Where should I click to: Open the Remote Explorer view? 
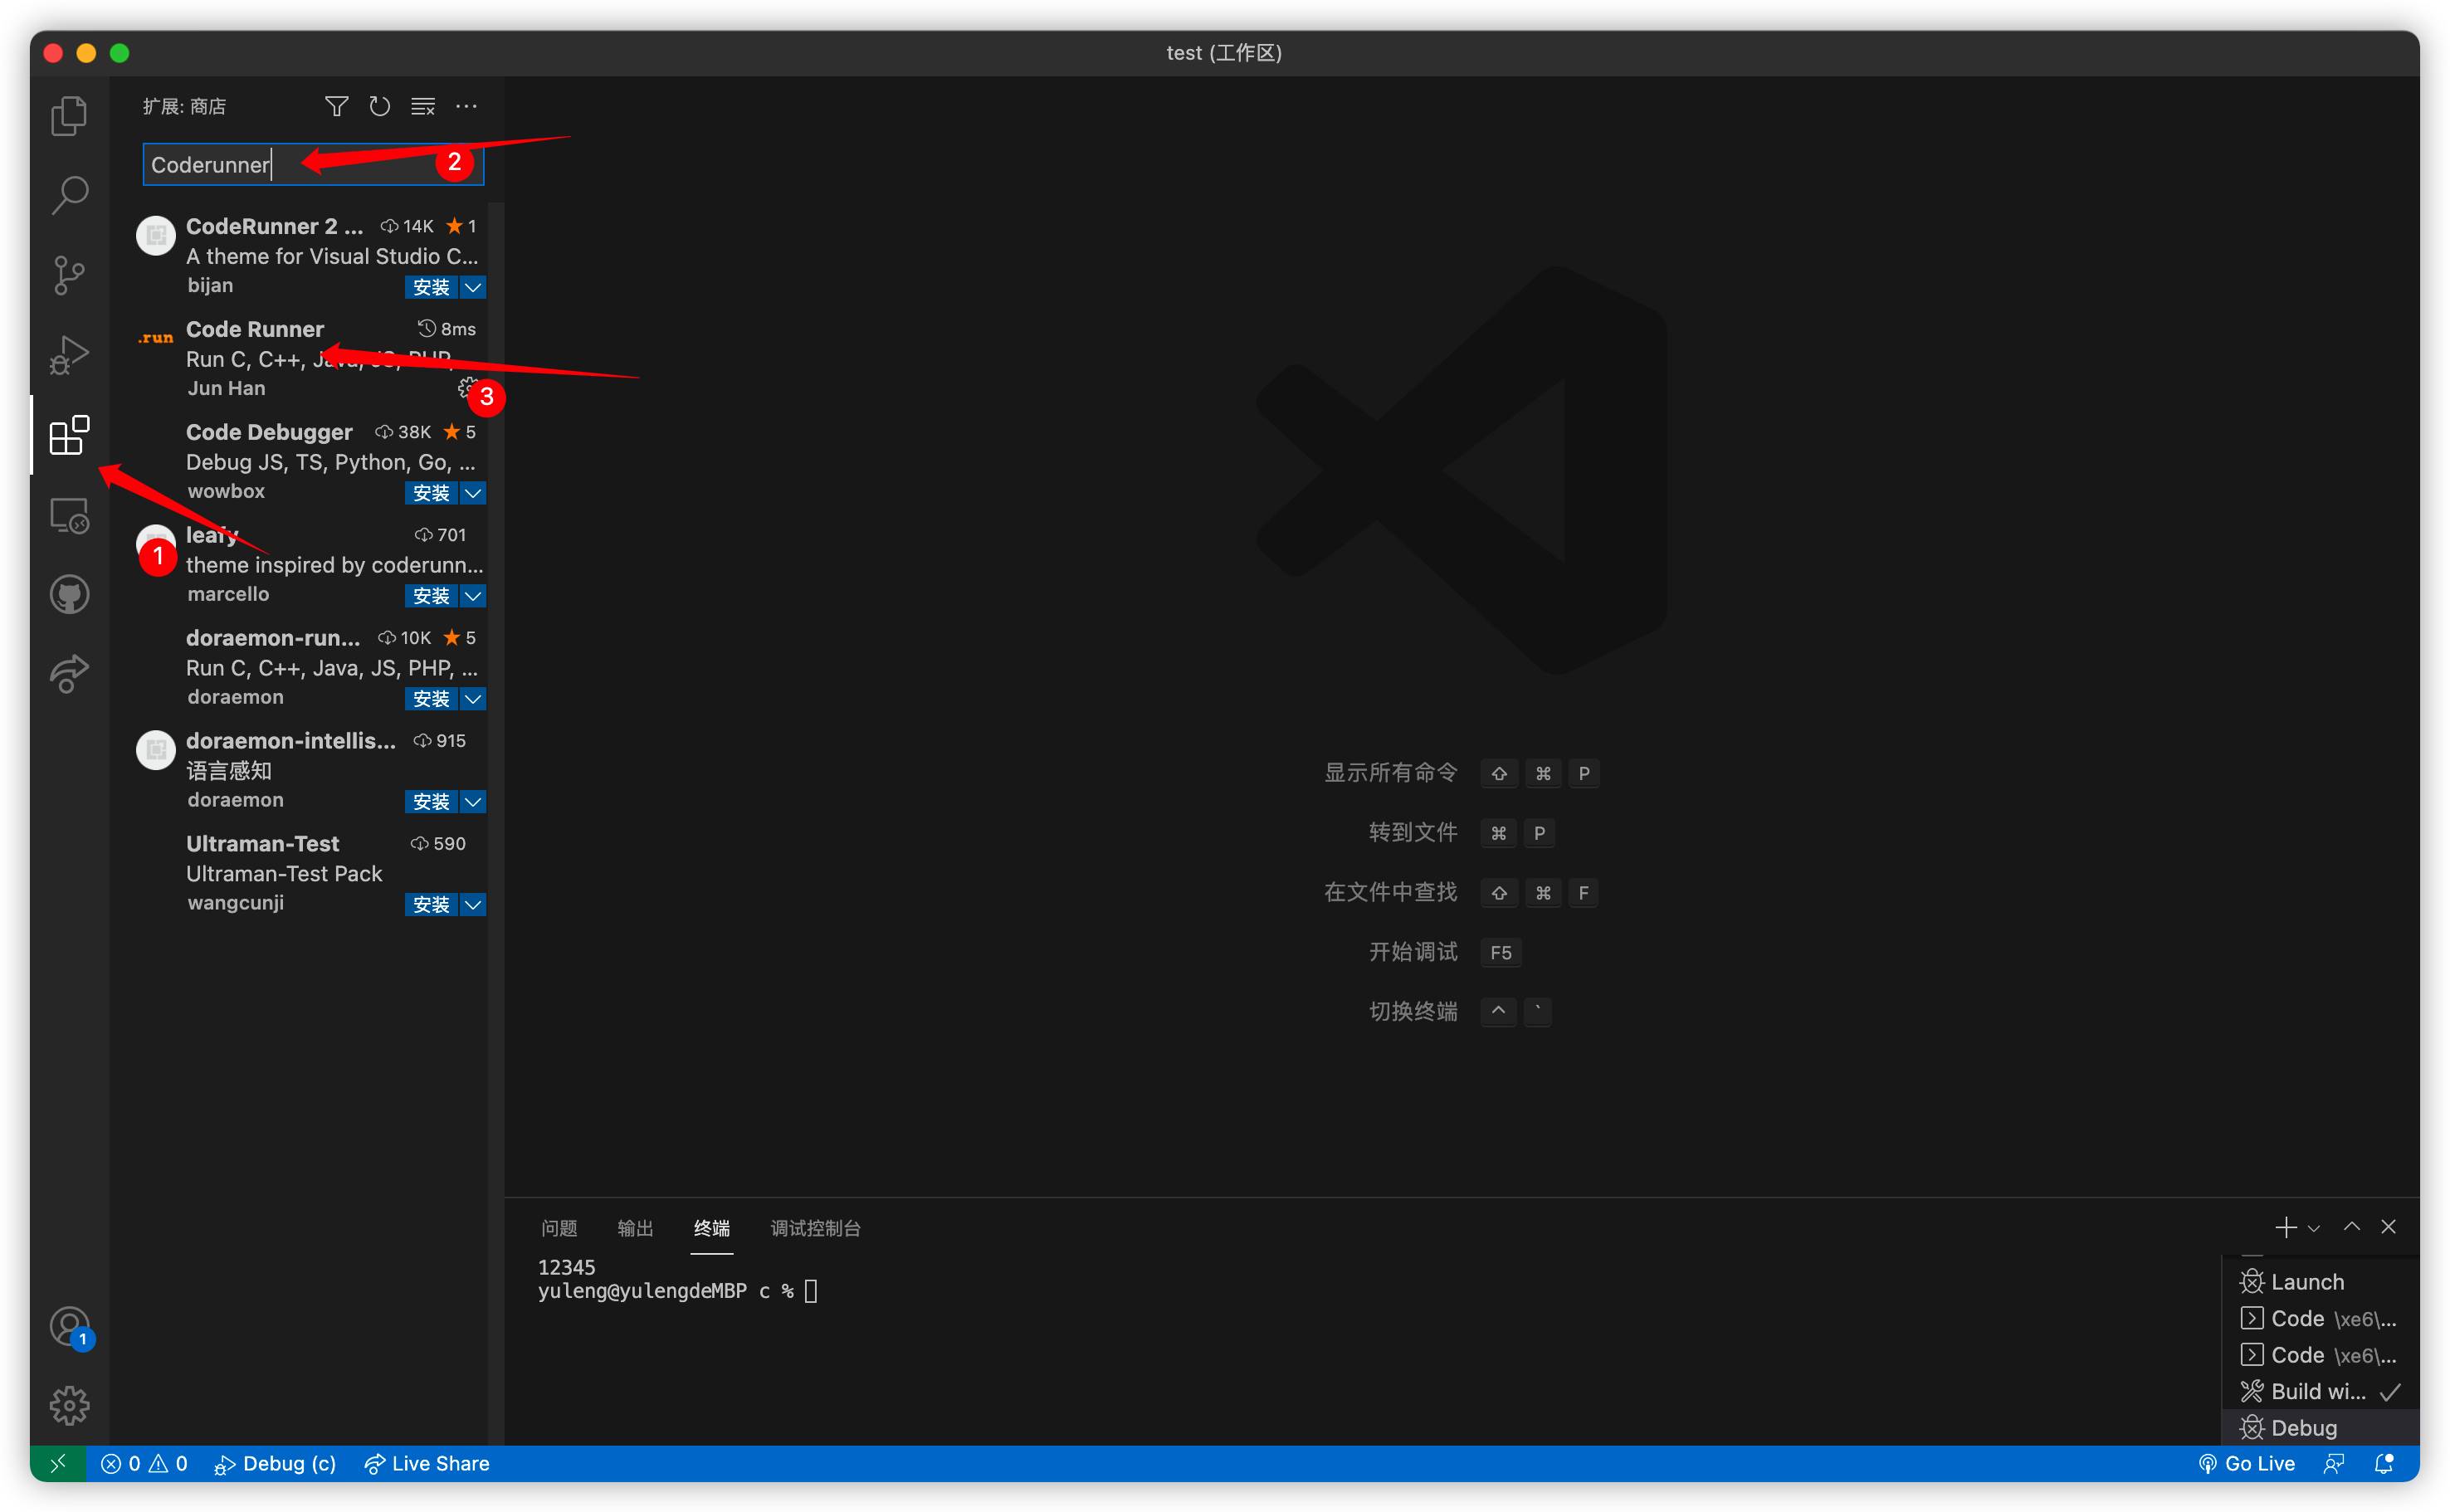[x=69, y=516]
